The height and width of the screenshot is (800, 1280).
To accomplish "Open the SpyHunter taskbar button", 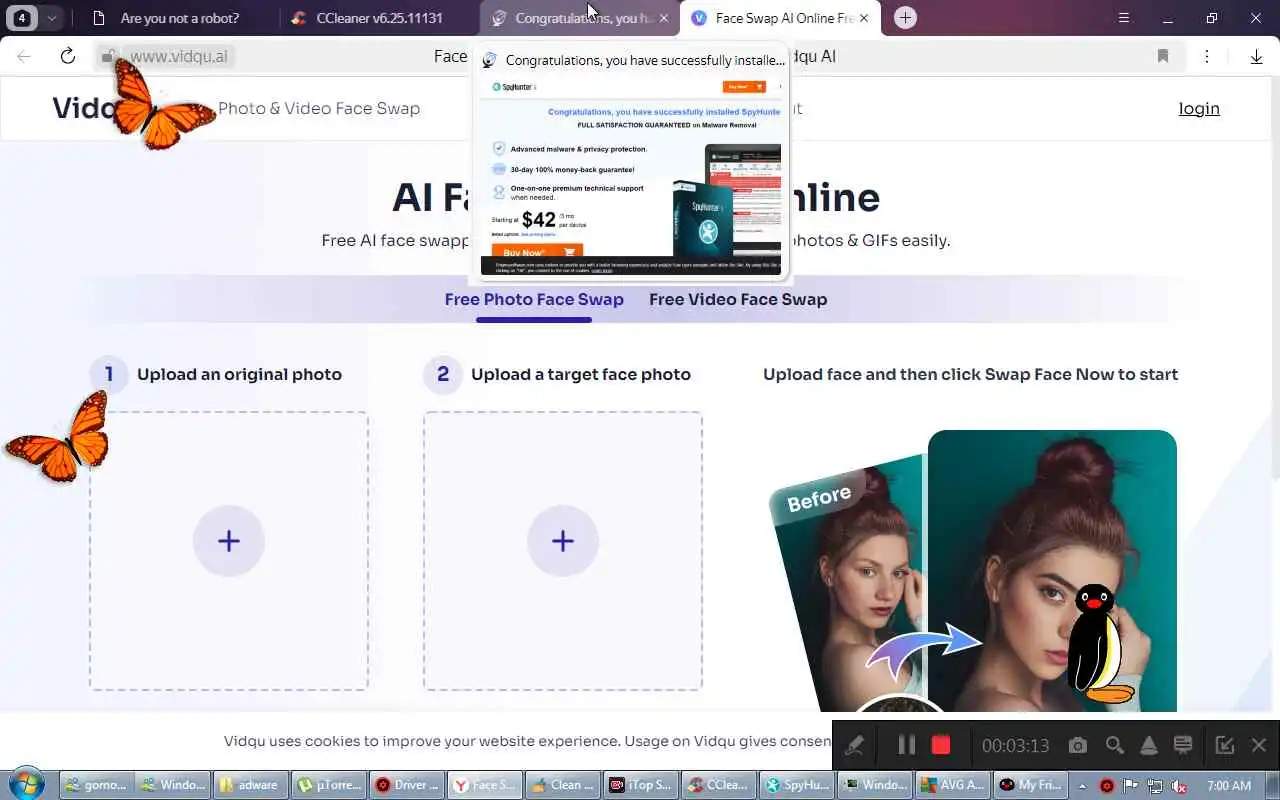I will pos(795,785).
